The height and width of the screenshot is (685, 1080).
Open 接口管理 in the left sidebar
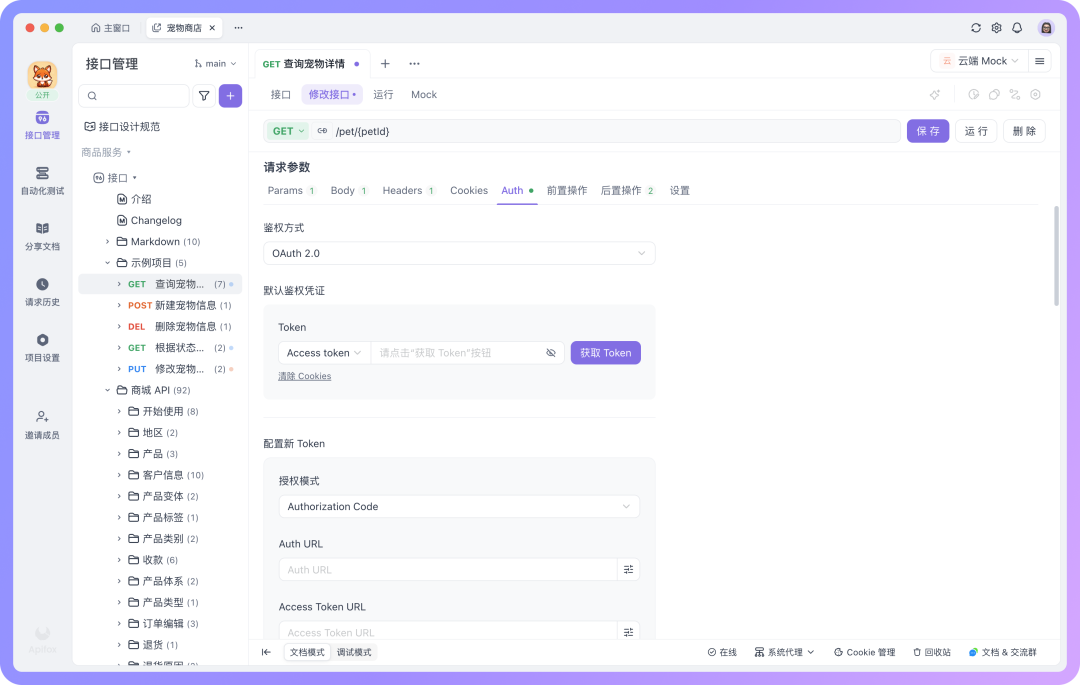[x=42, y=125]
